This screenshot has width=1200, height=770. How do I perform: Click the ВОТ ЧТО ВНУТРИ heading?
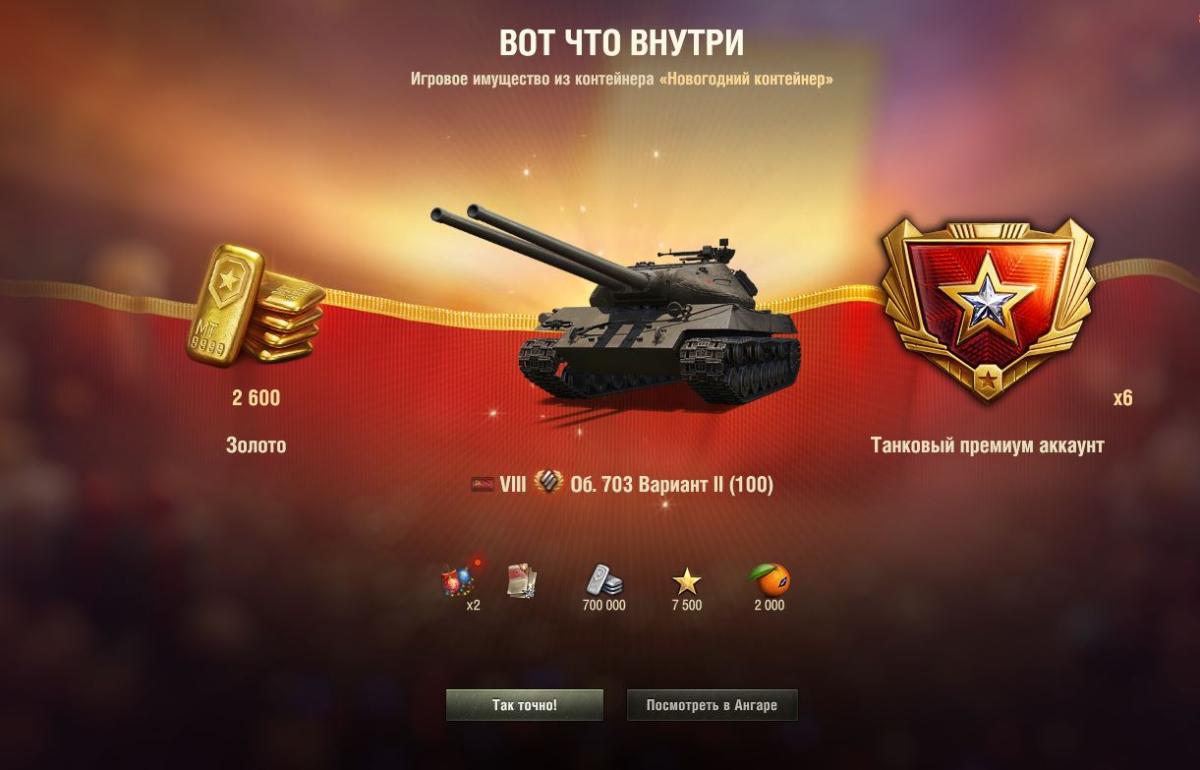[x=621, y=43]
